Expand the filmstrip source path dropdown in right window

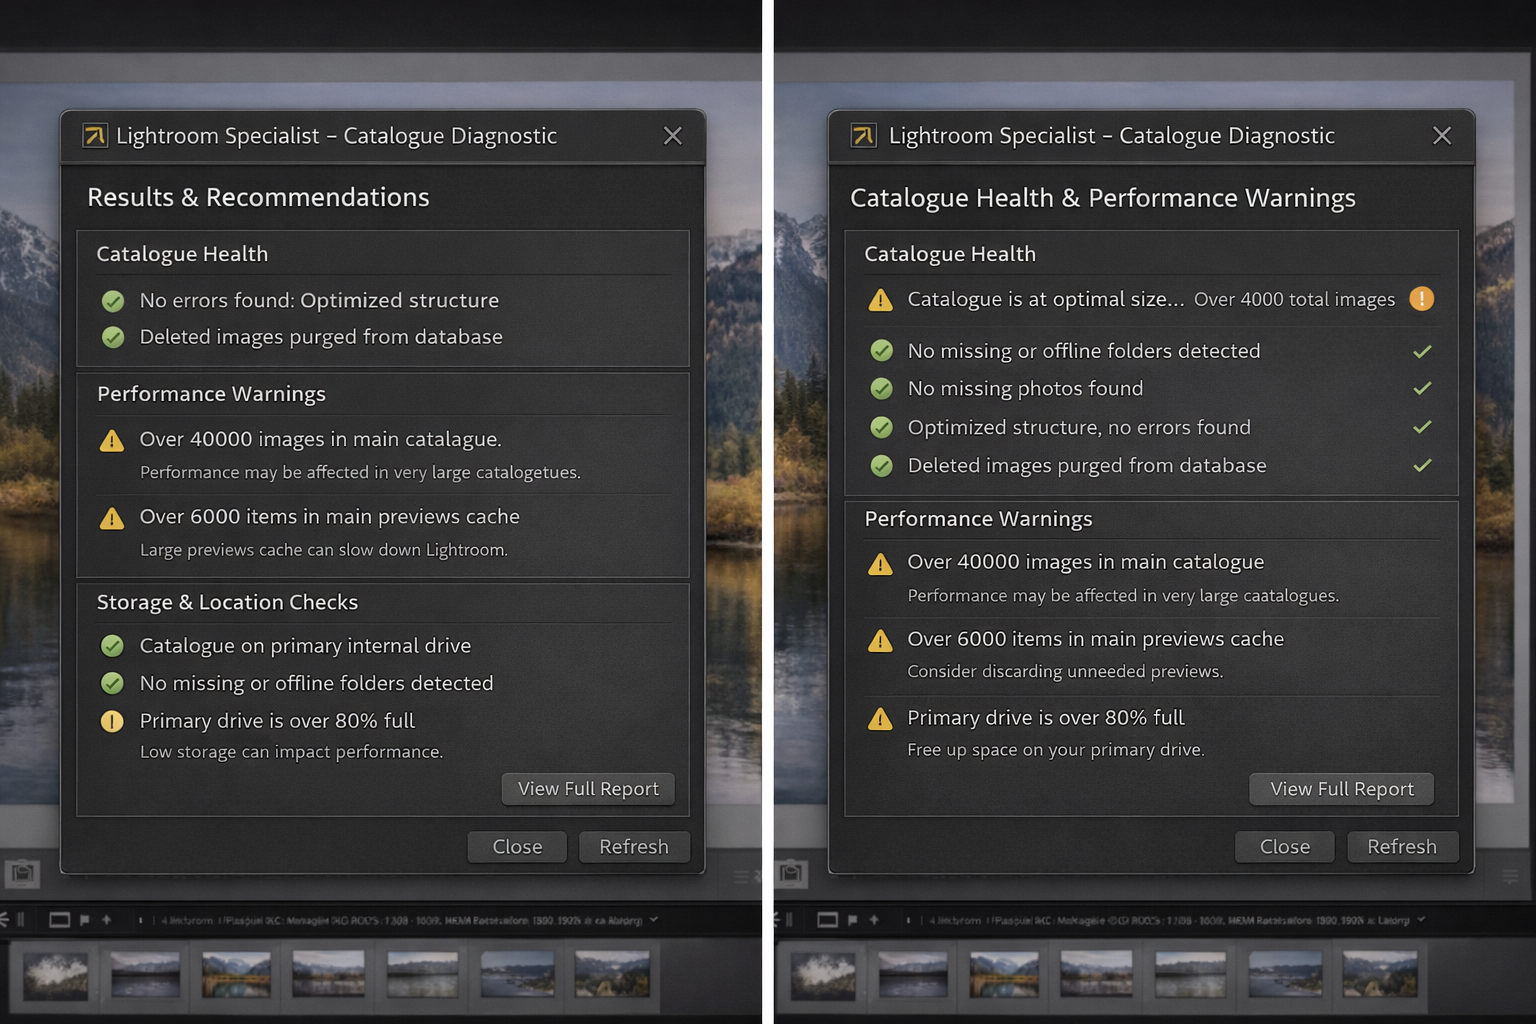[x=1421, y=920]
